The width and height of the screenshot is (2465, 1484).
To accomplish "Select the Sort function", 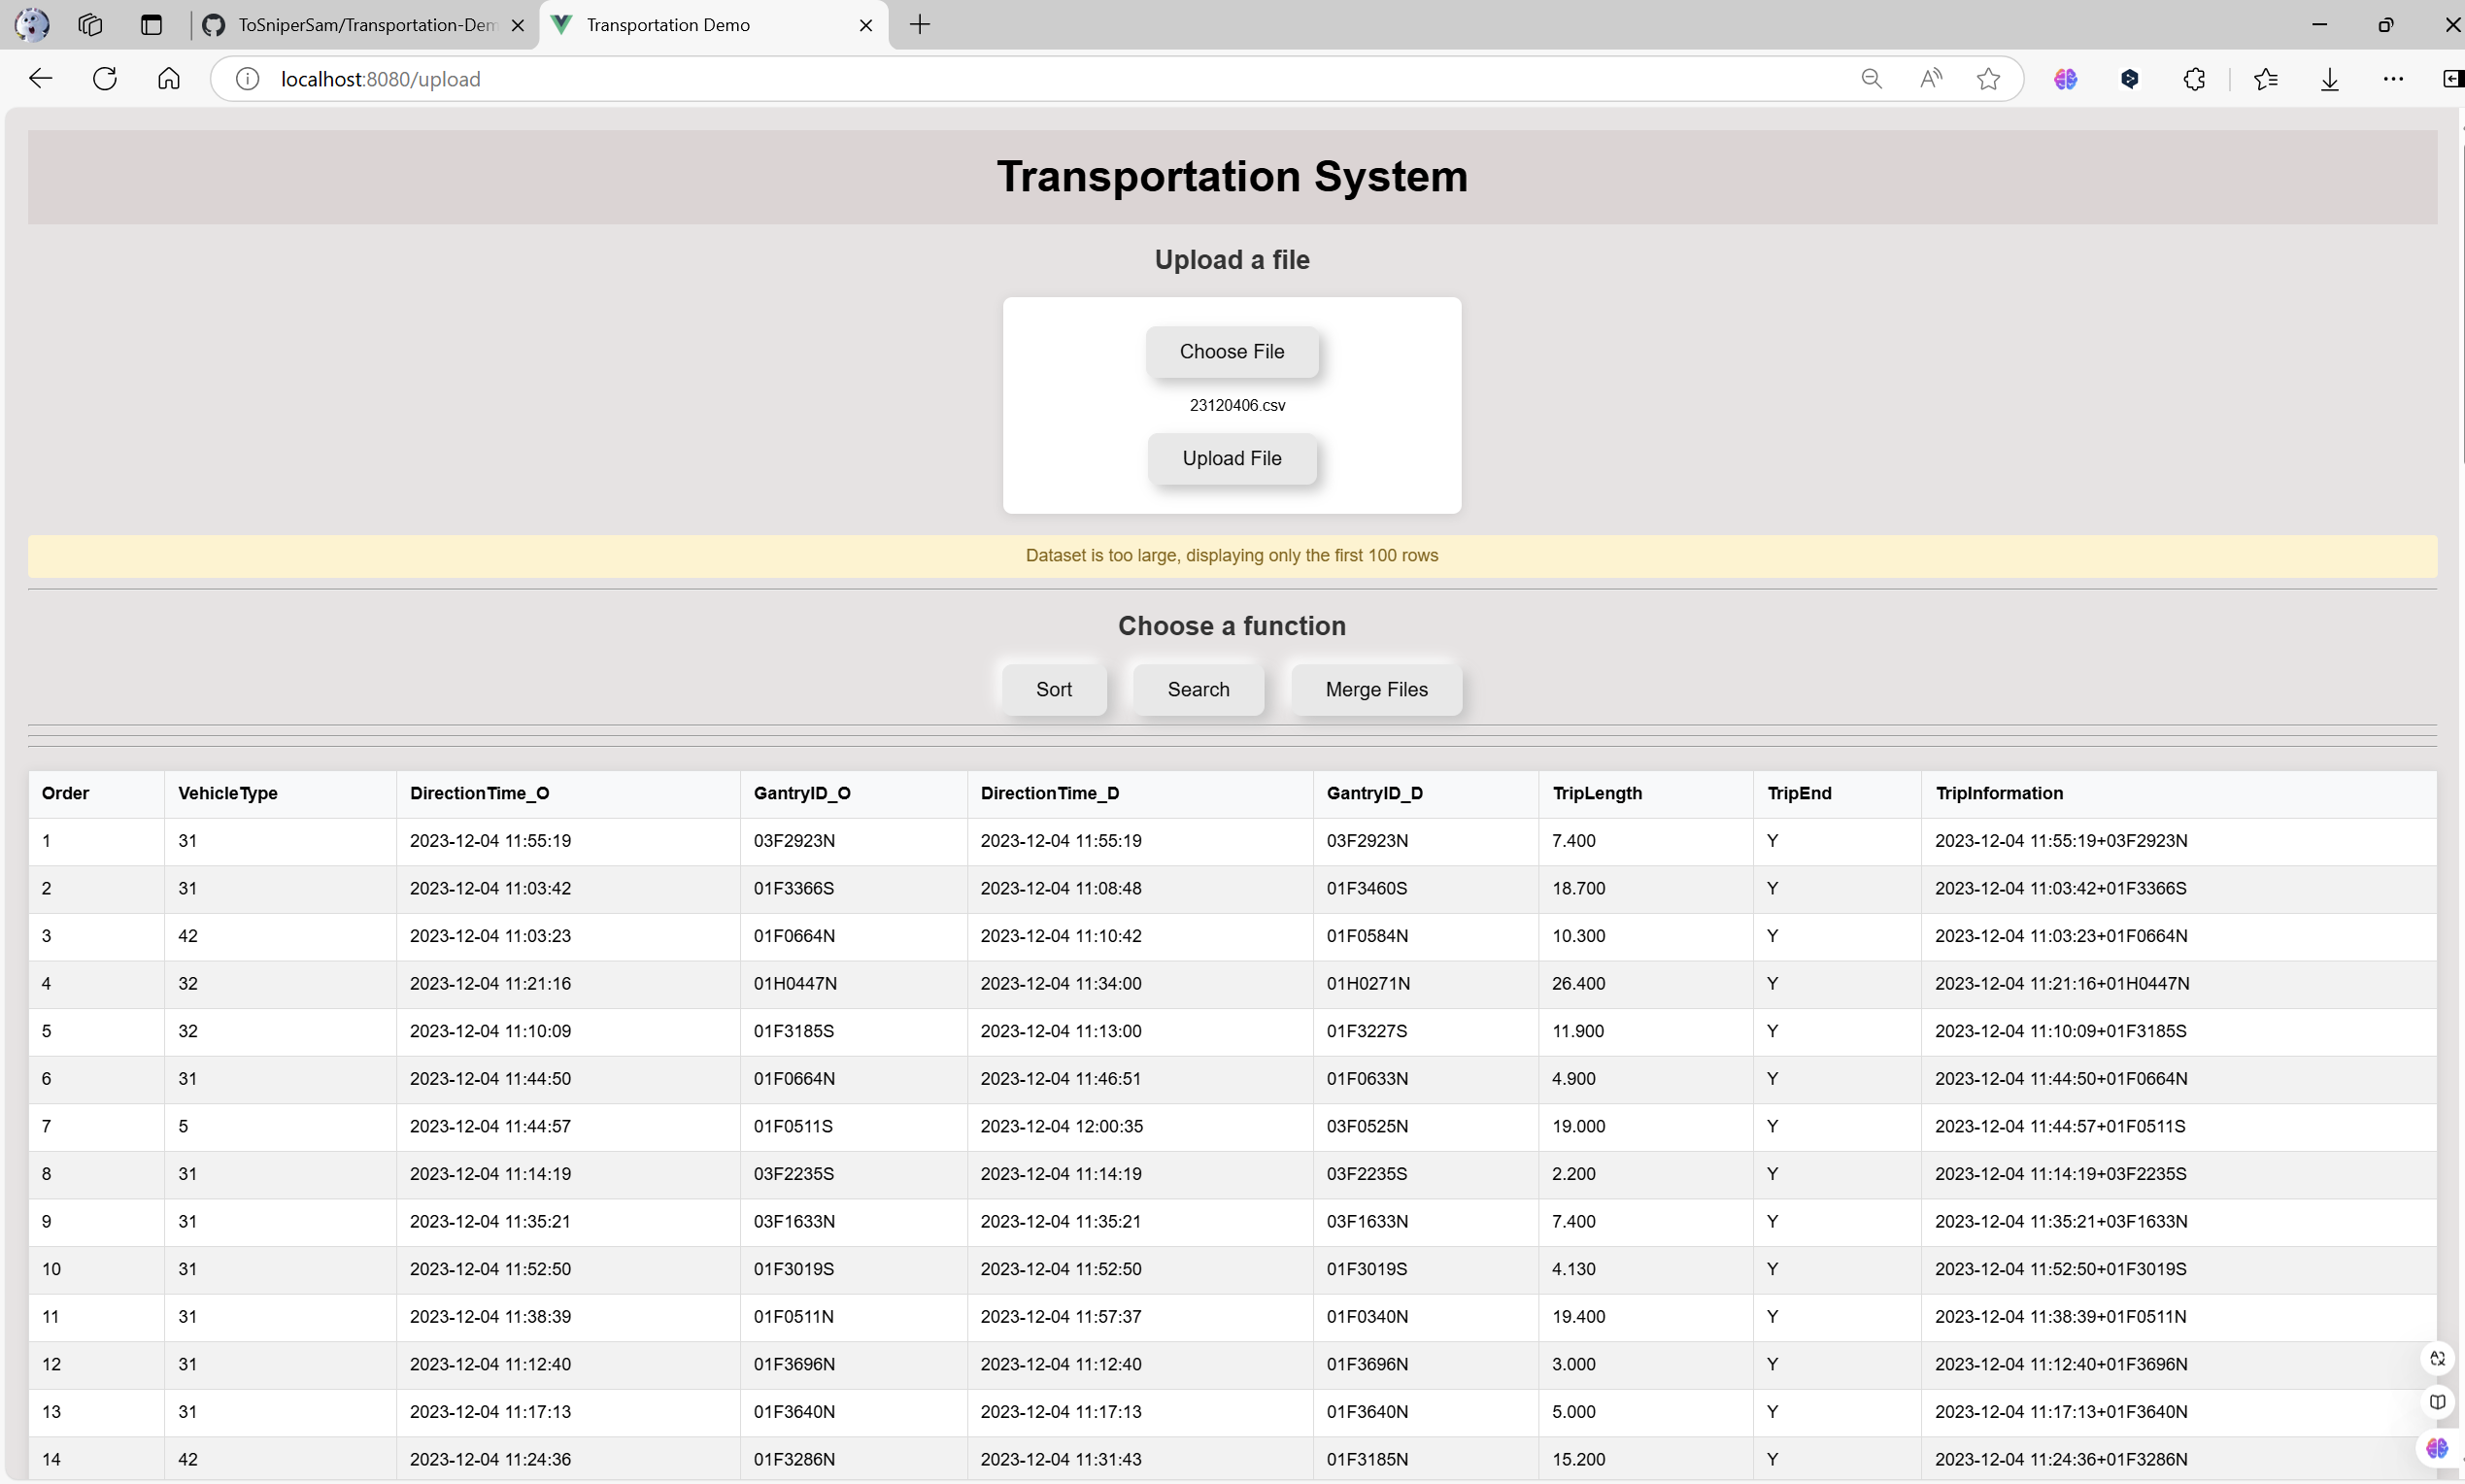I will coord(1053,690).
